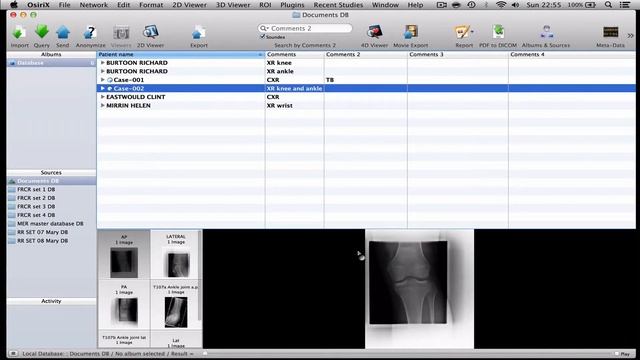
Task: Open the 3D Viewer menu
Action: [233, 5]
